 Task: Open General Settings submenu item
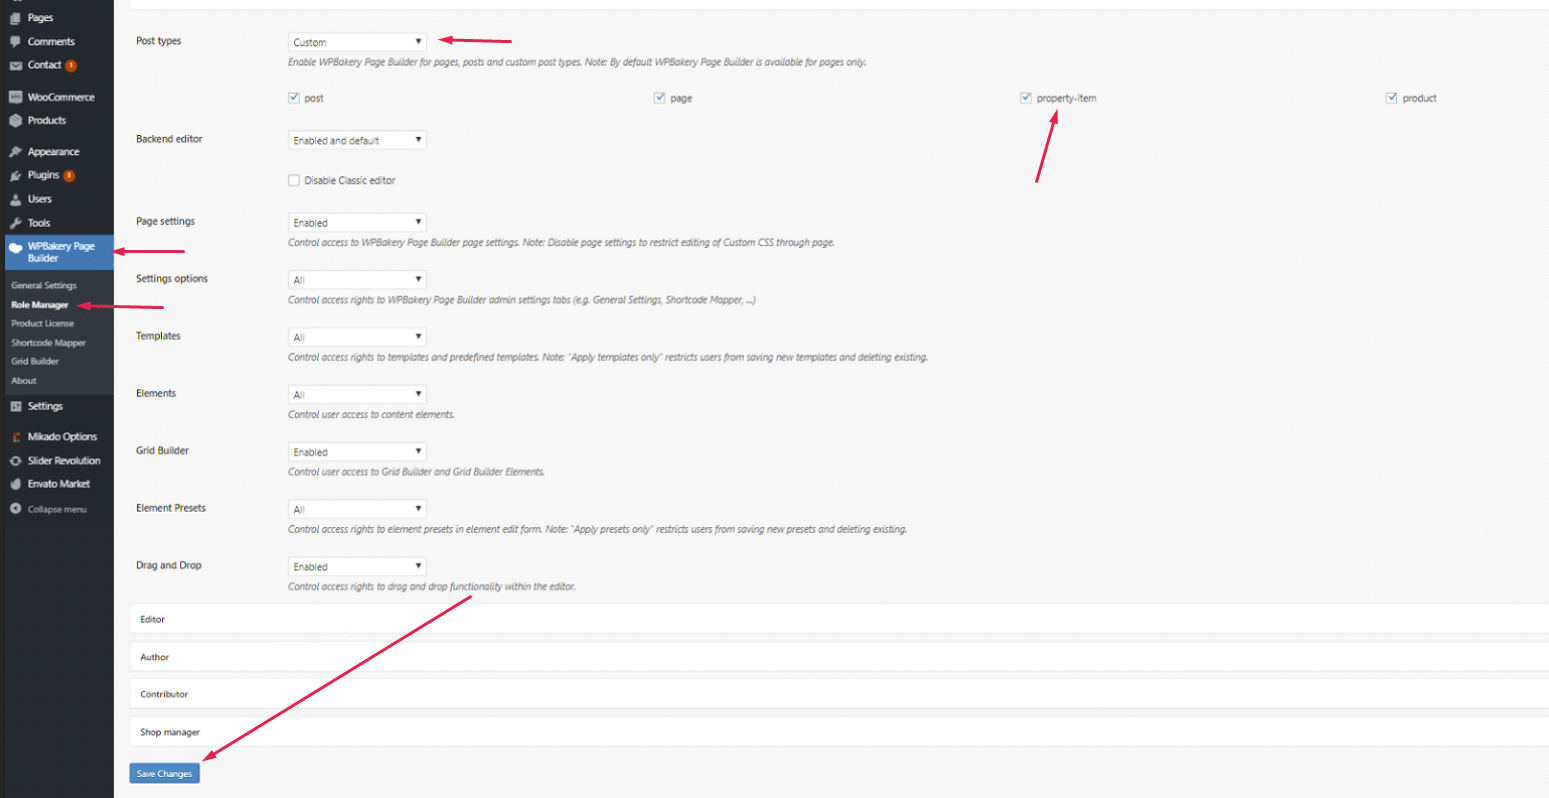point(44,286)
